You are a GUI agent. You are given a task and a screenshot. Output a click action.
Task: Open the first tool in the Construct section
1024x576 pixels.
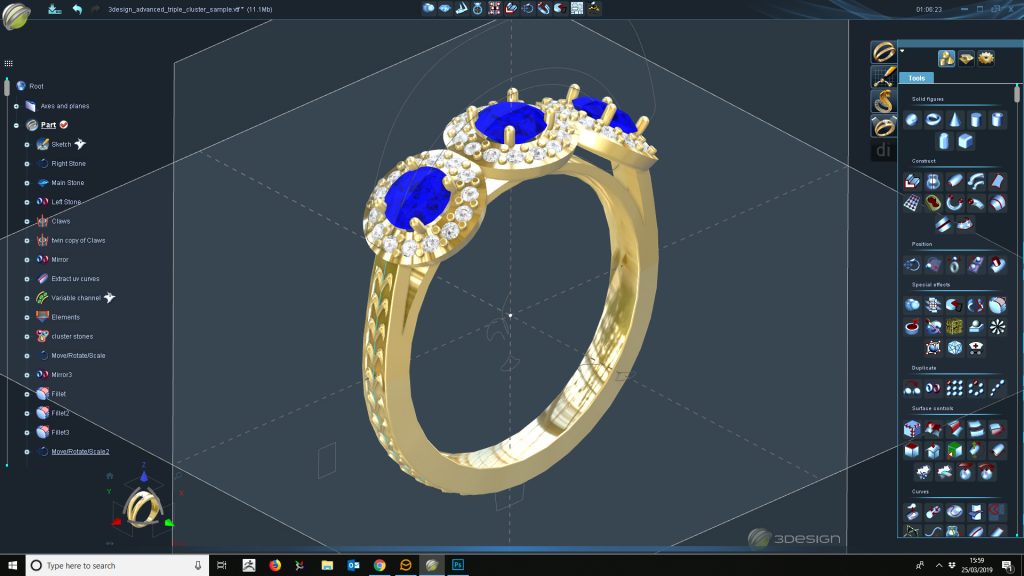910,180
